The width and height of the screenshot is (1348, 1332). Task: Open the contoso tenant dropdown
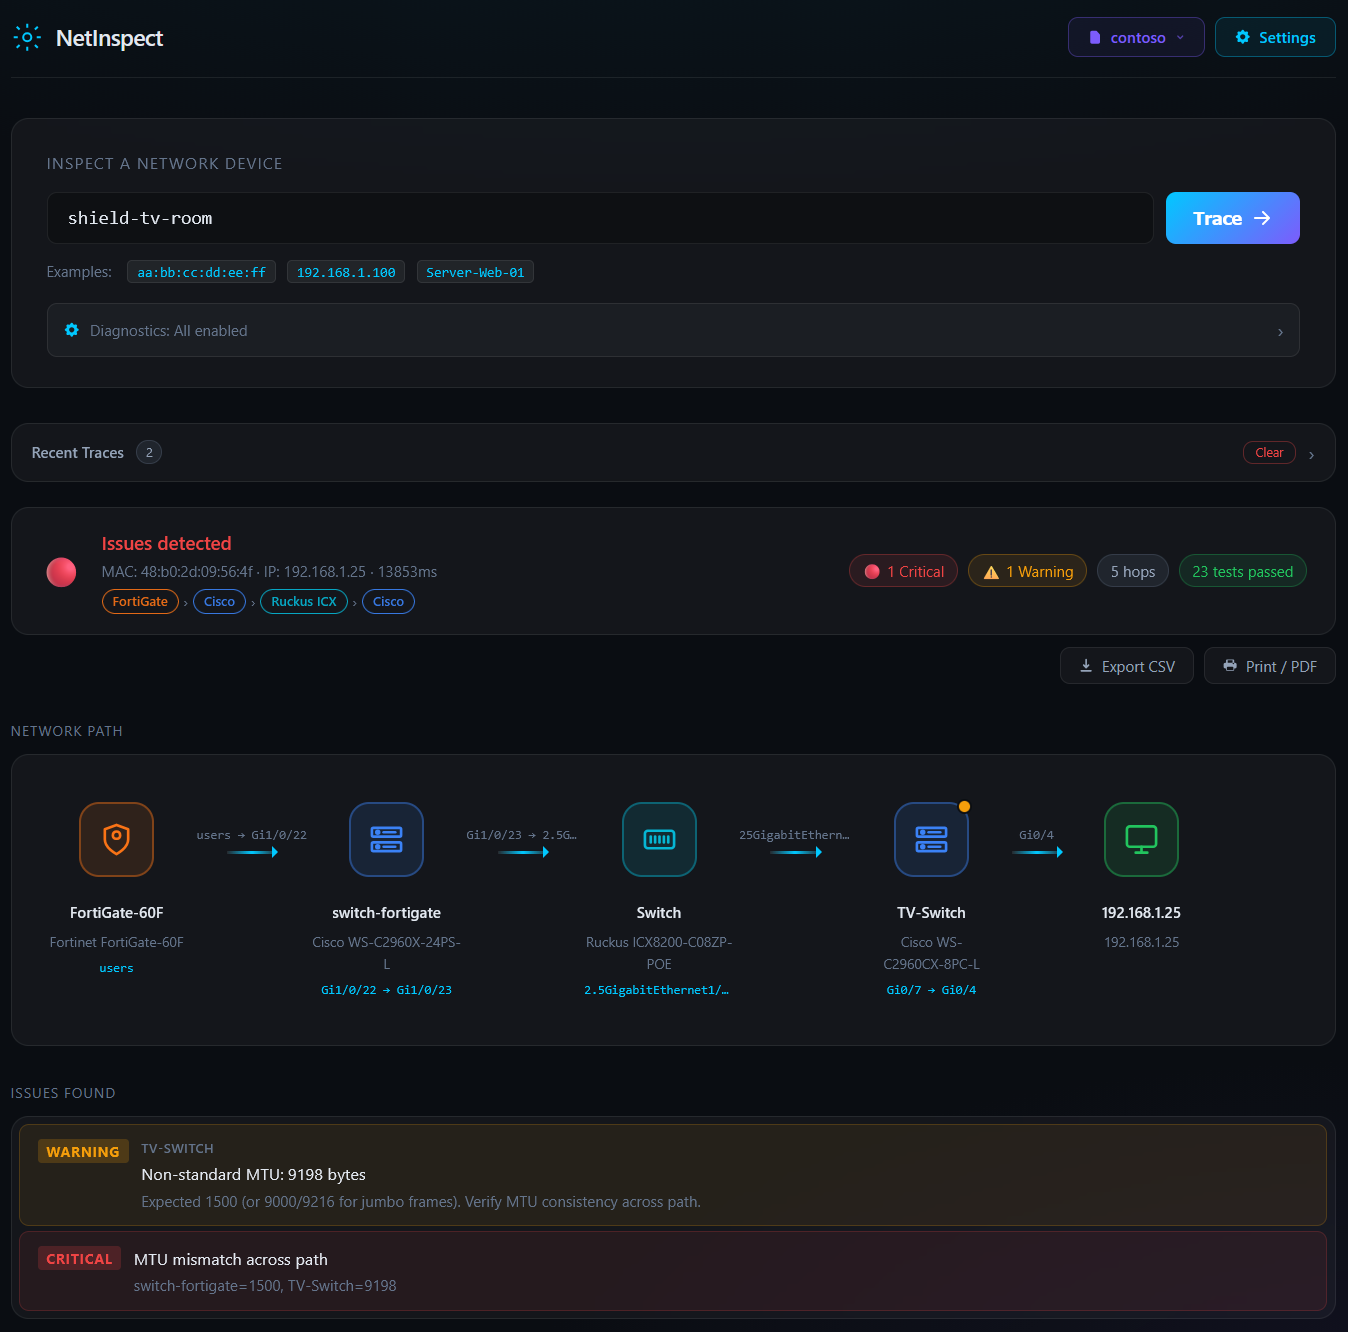tap(1136, 37)
